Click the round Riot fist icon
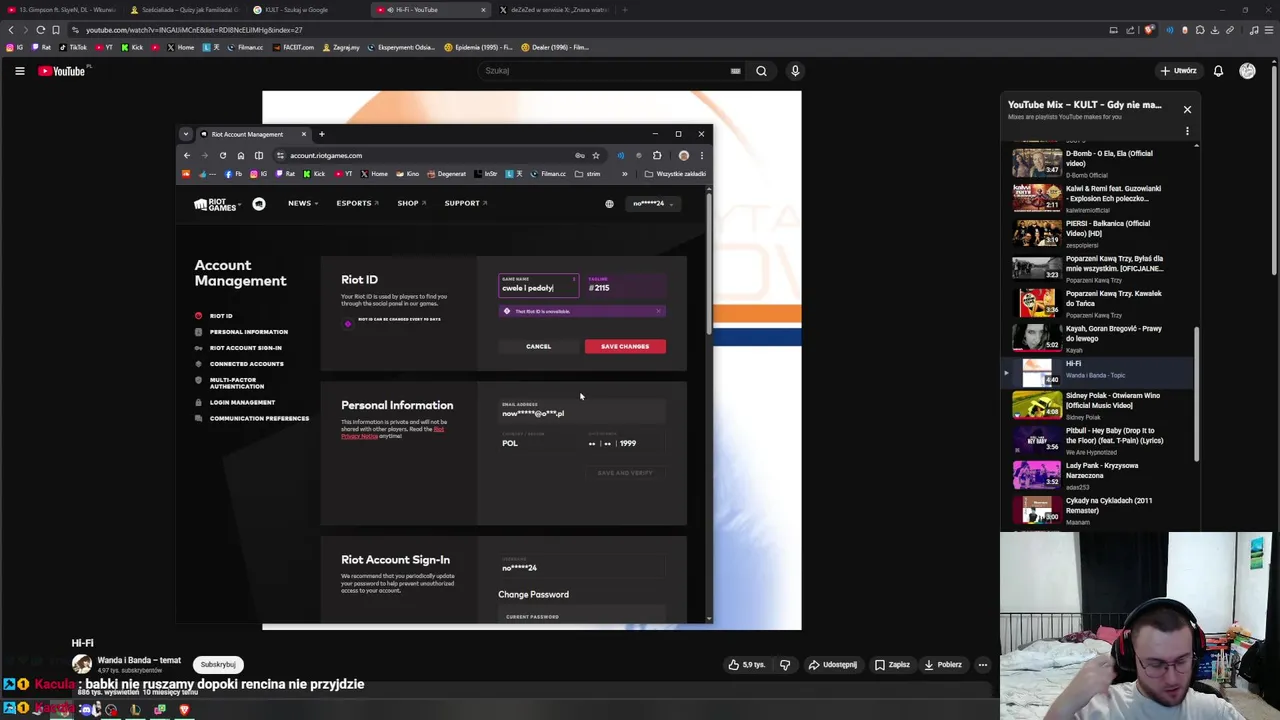The width and height of the screenshot is (1280, 720). (259, 204)
